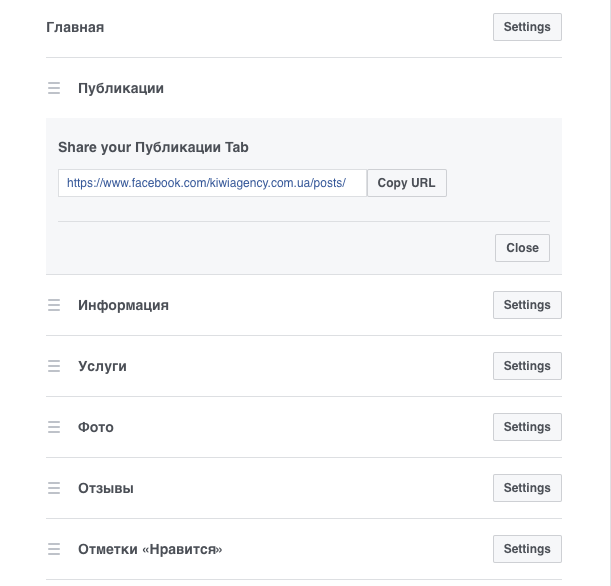Open Settings for Отметки «Нравится» tab

tap(527, 549)
